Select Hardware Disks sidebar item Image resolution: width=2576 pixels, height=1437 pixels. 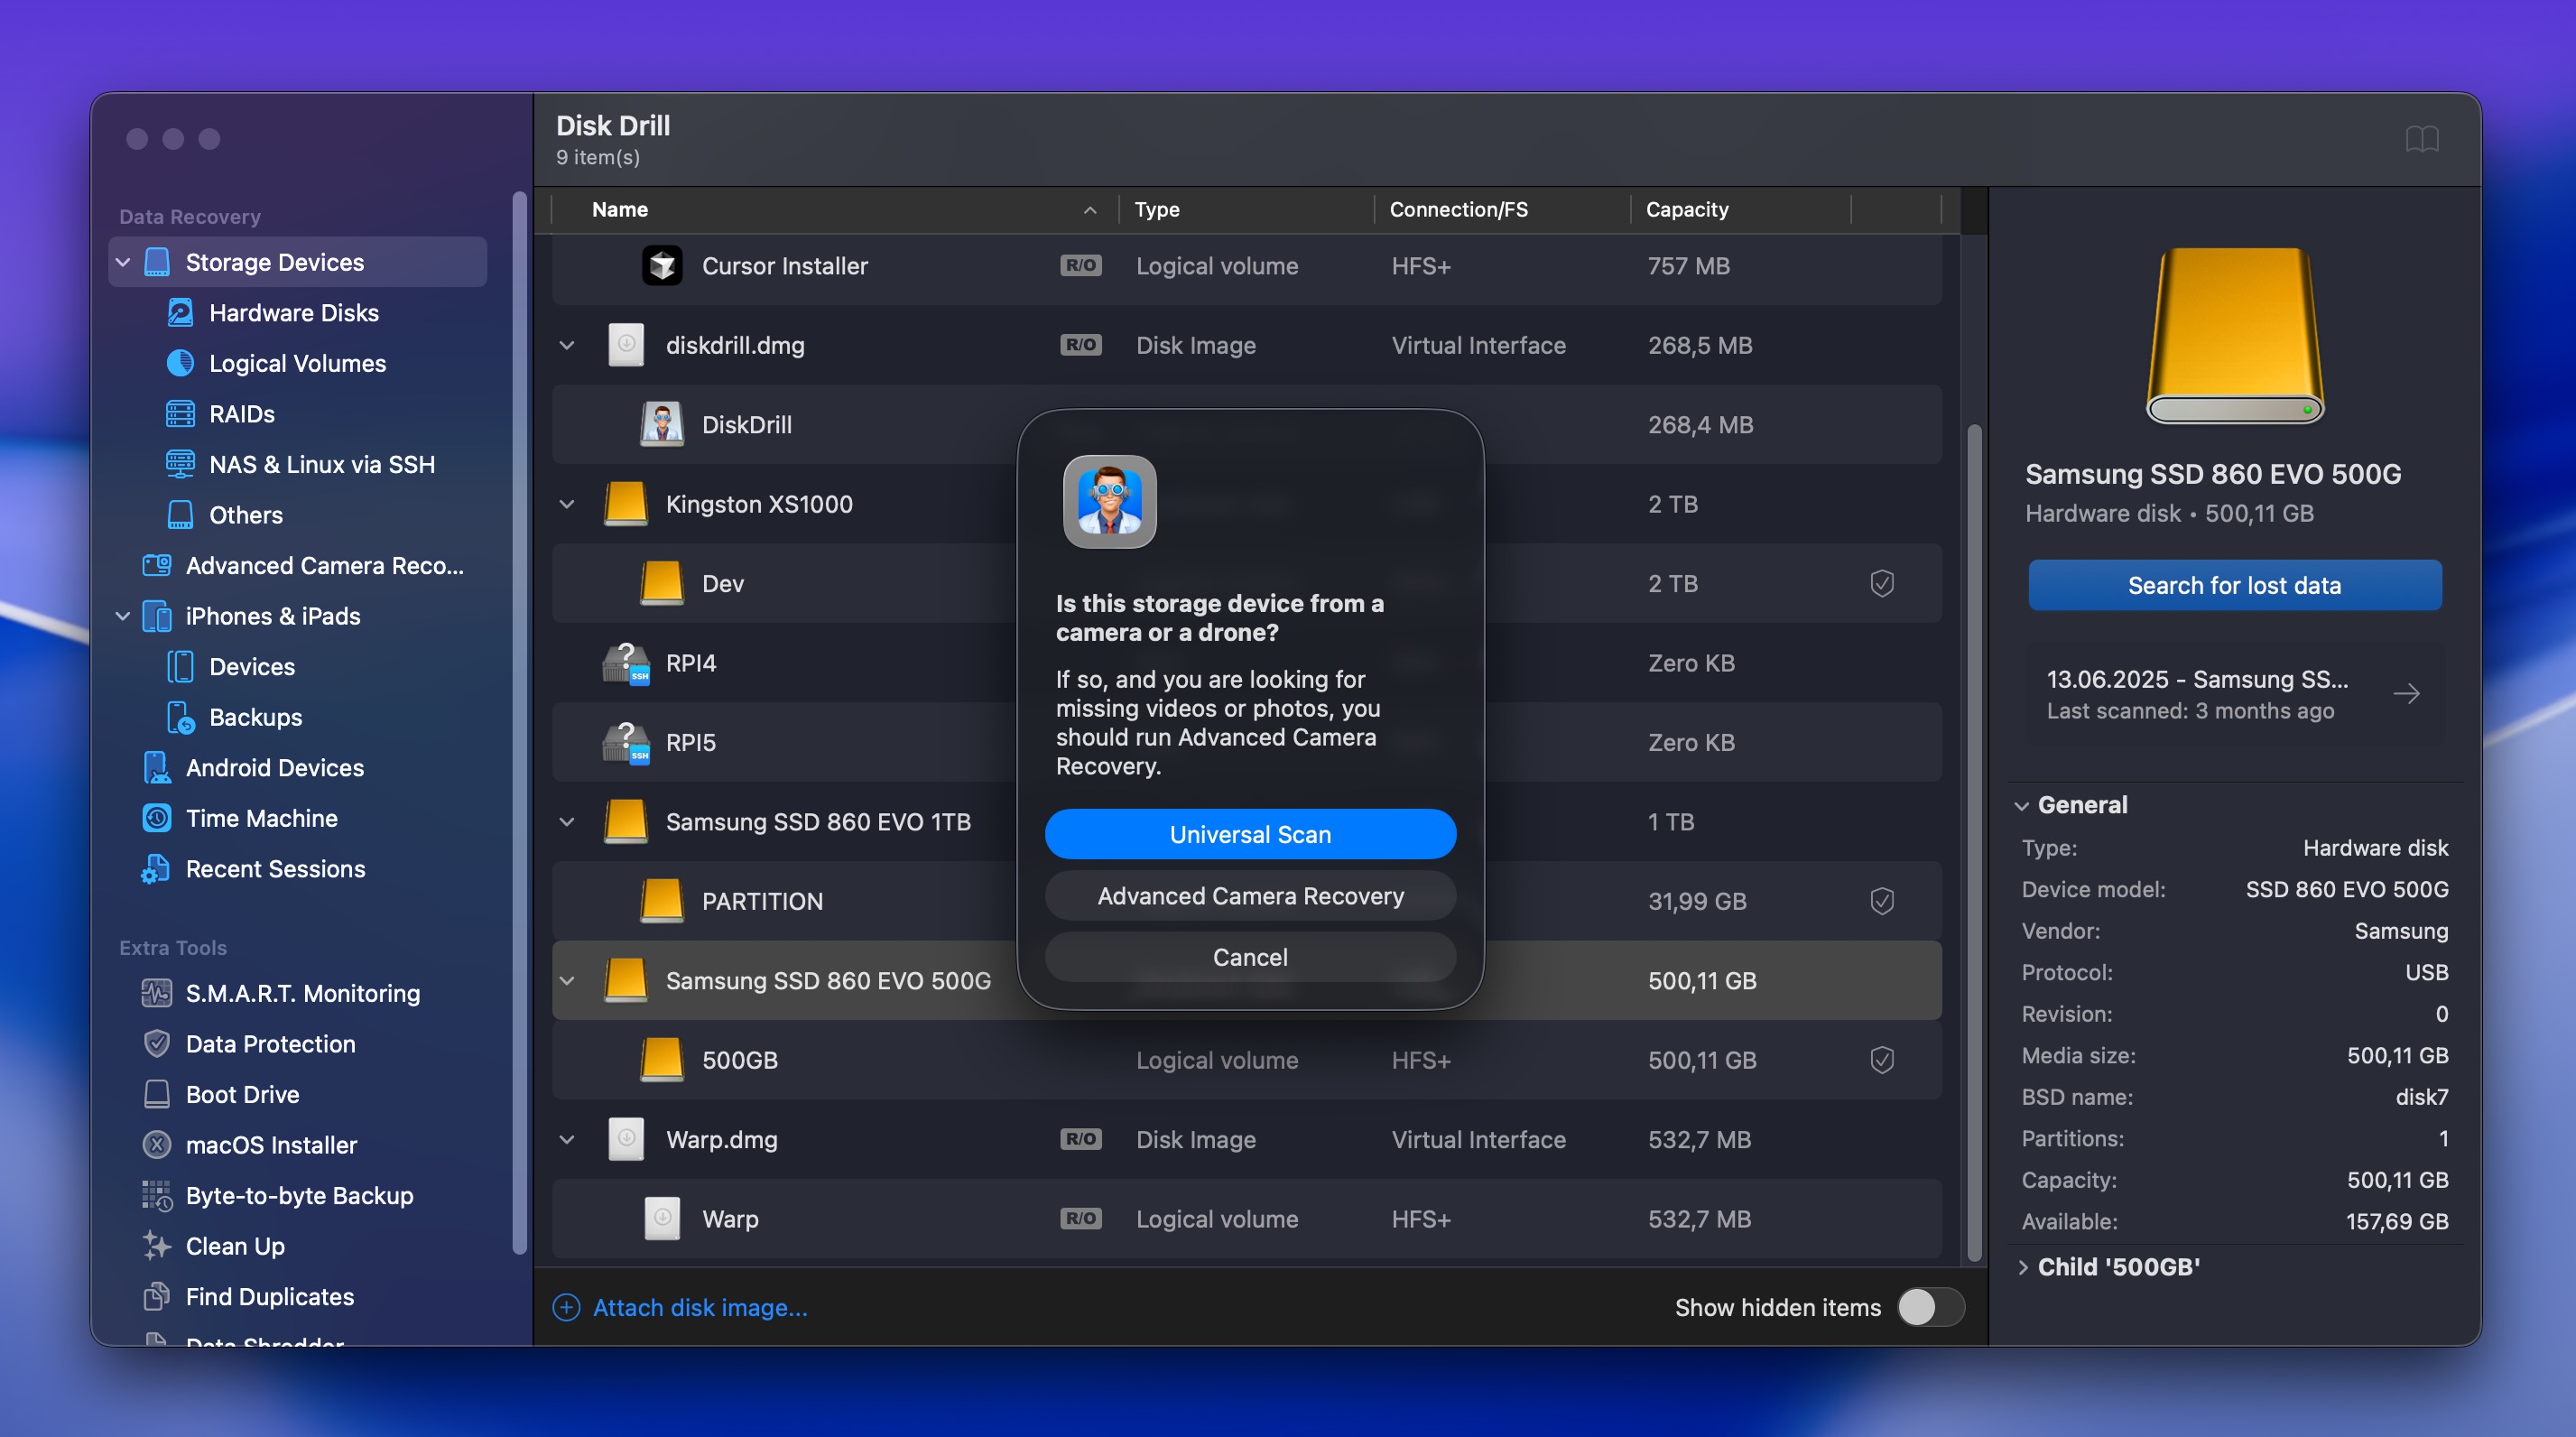click(293, 313)
